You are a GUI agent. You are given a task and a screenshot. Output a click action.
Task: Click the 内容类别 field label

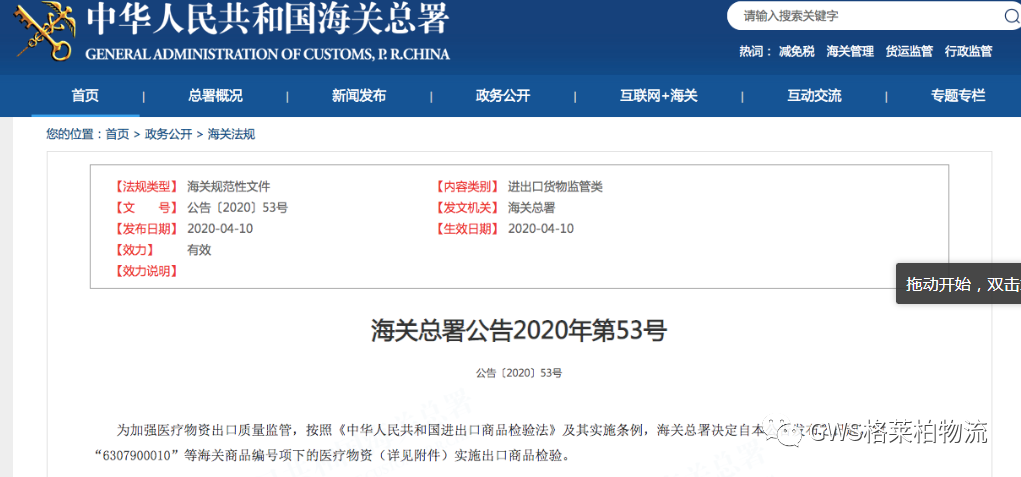(466, 187)
